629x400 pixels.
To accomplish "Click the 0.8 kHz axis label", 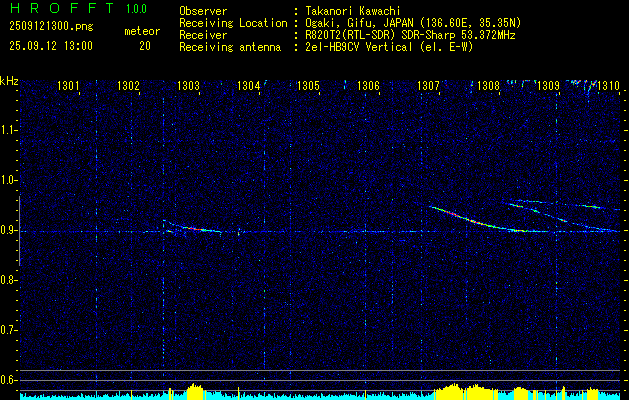I will pos(8,280).
